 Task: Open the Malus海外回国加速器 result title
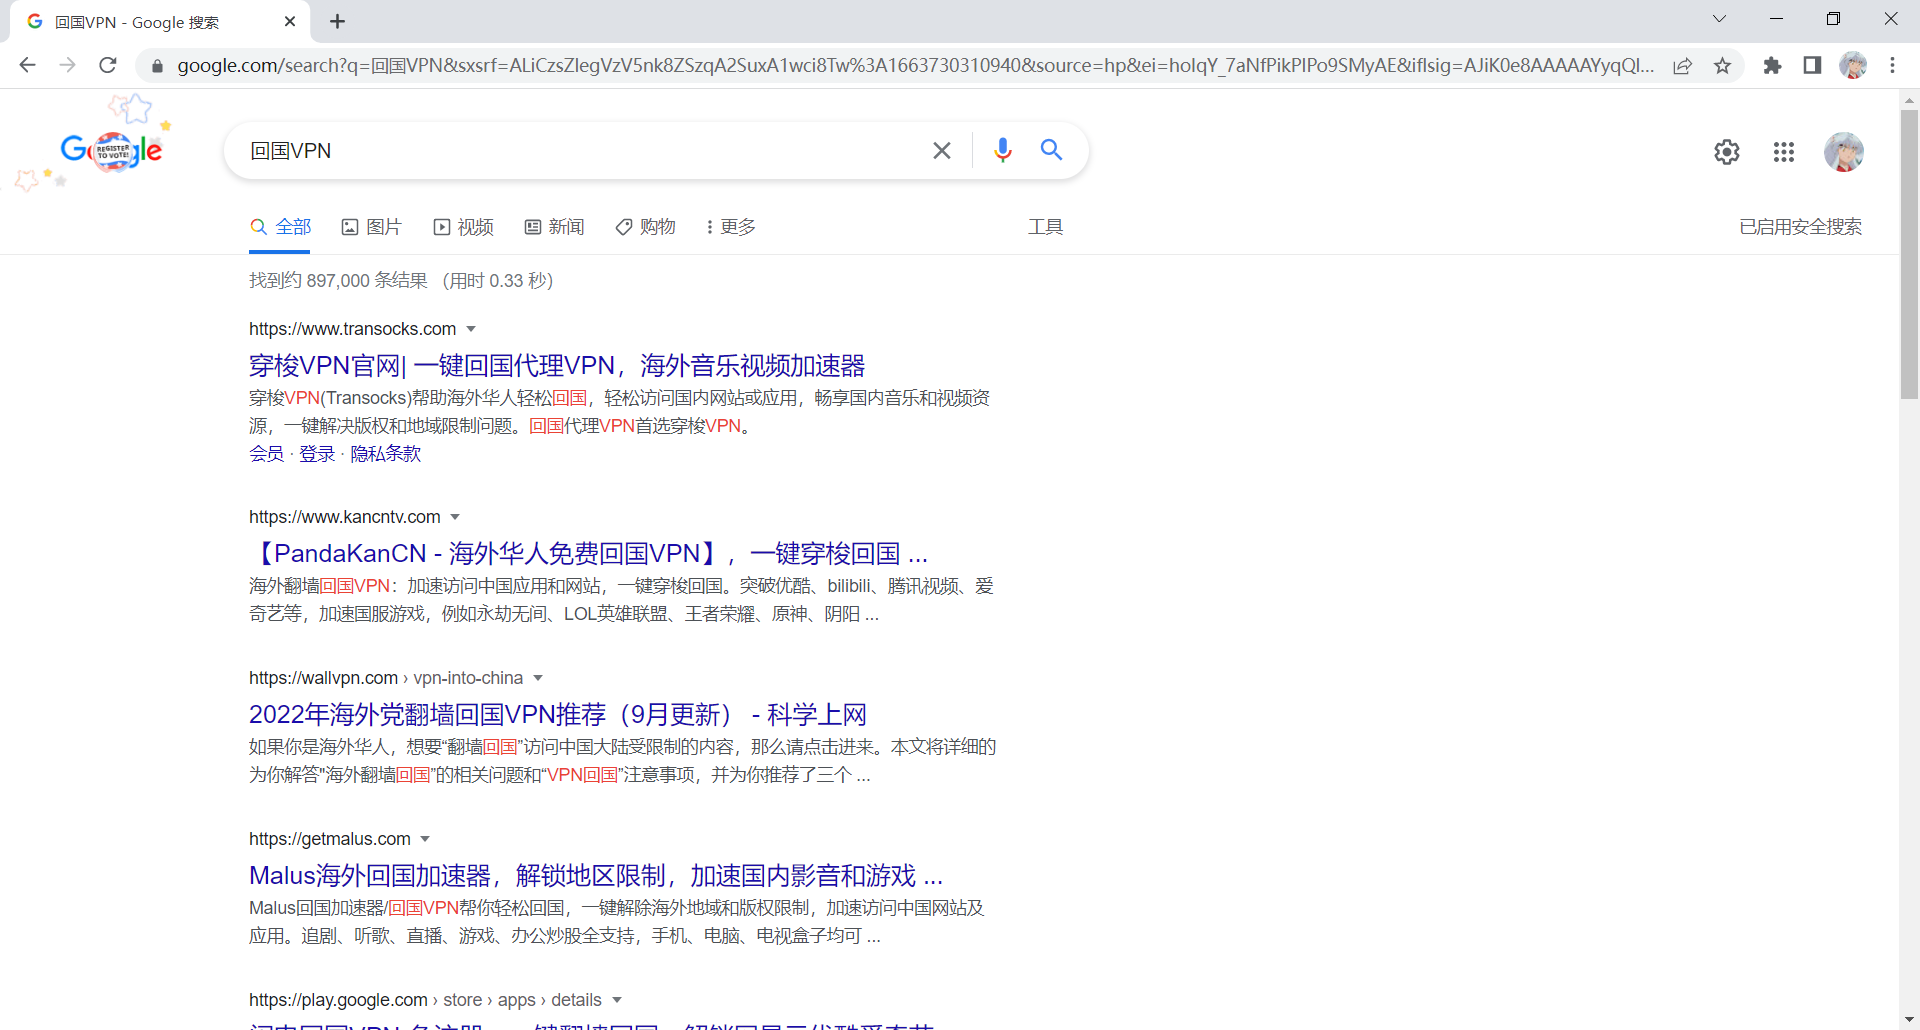point(596,876)
